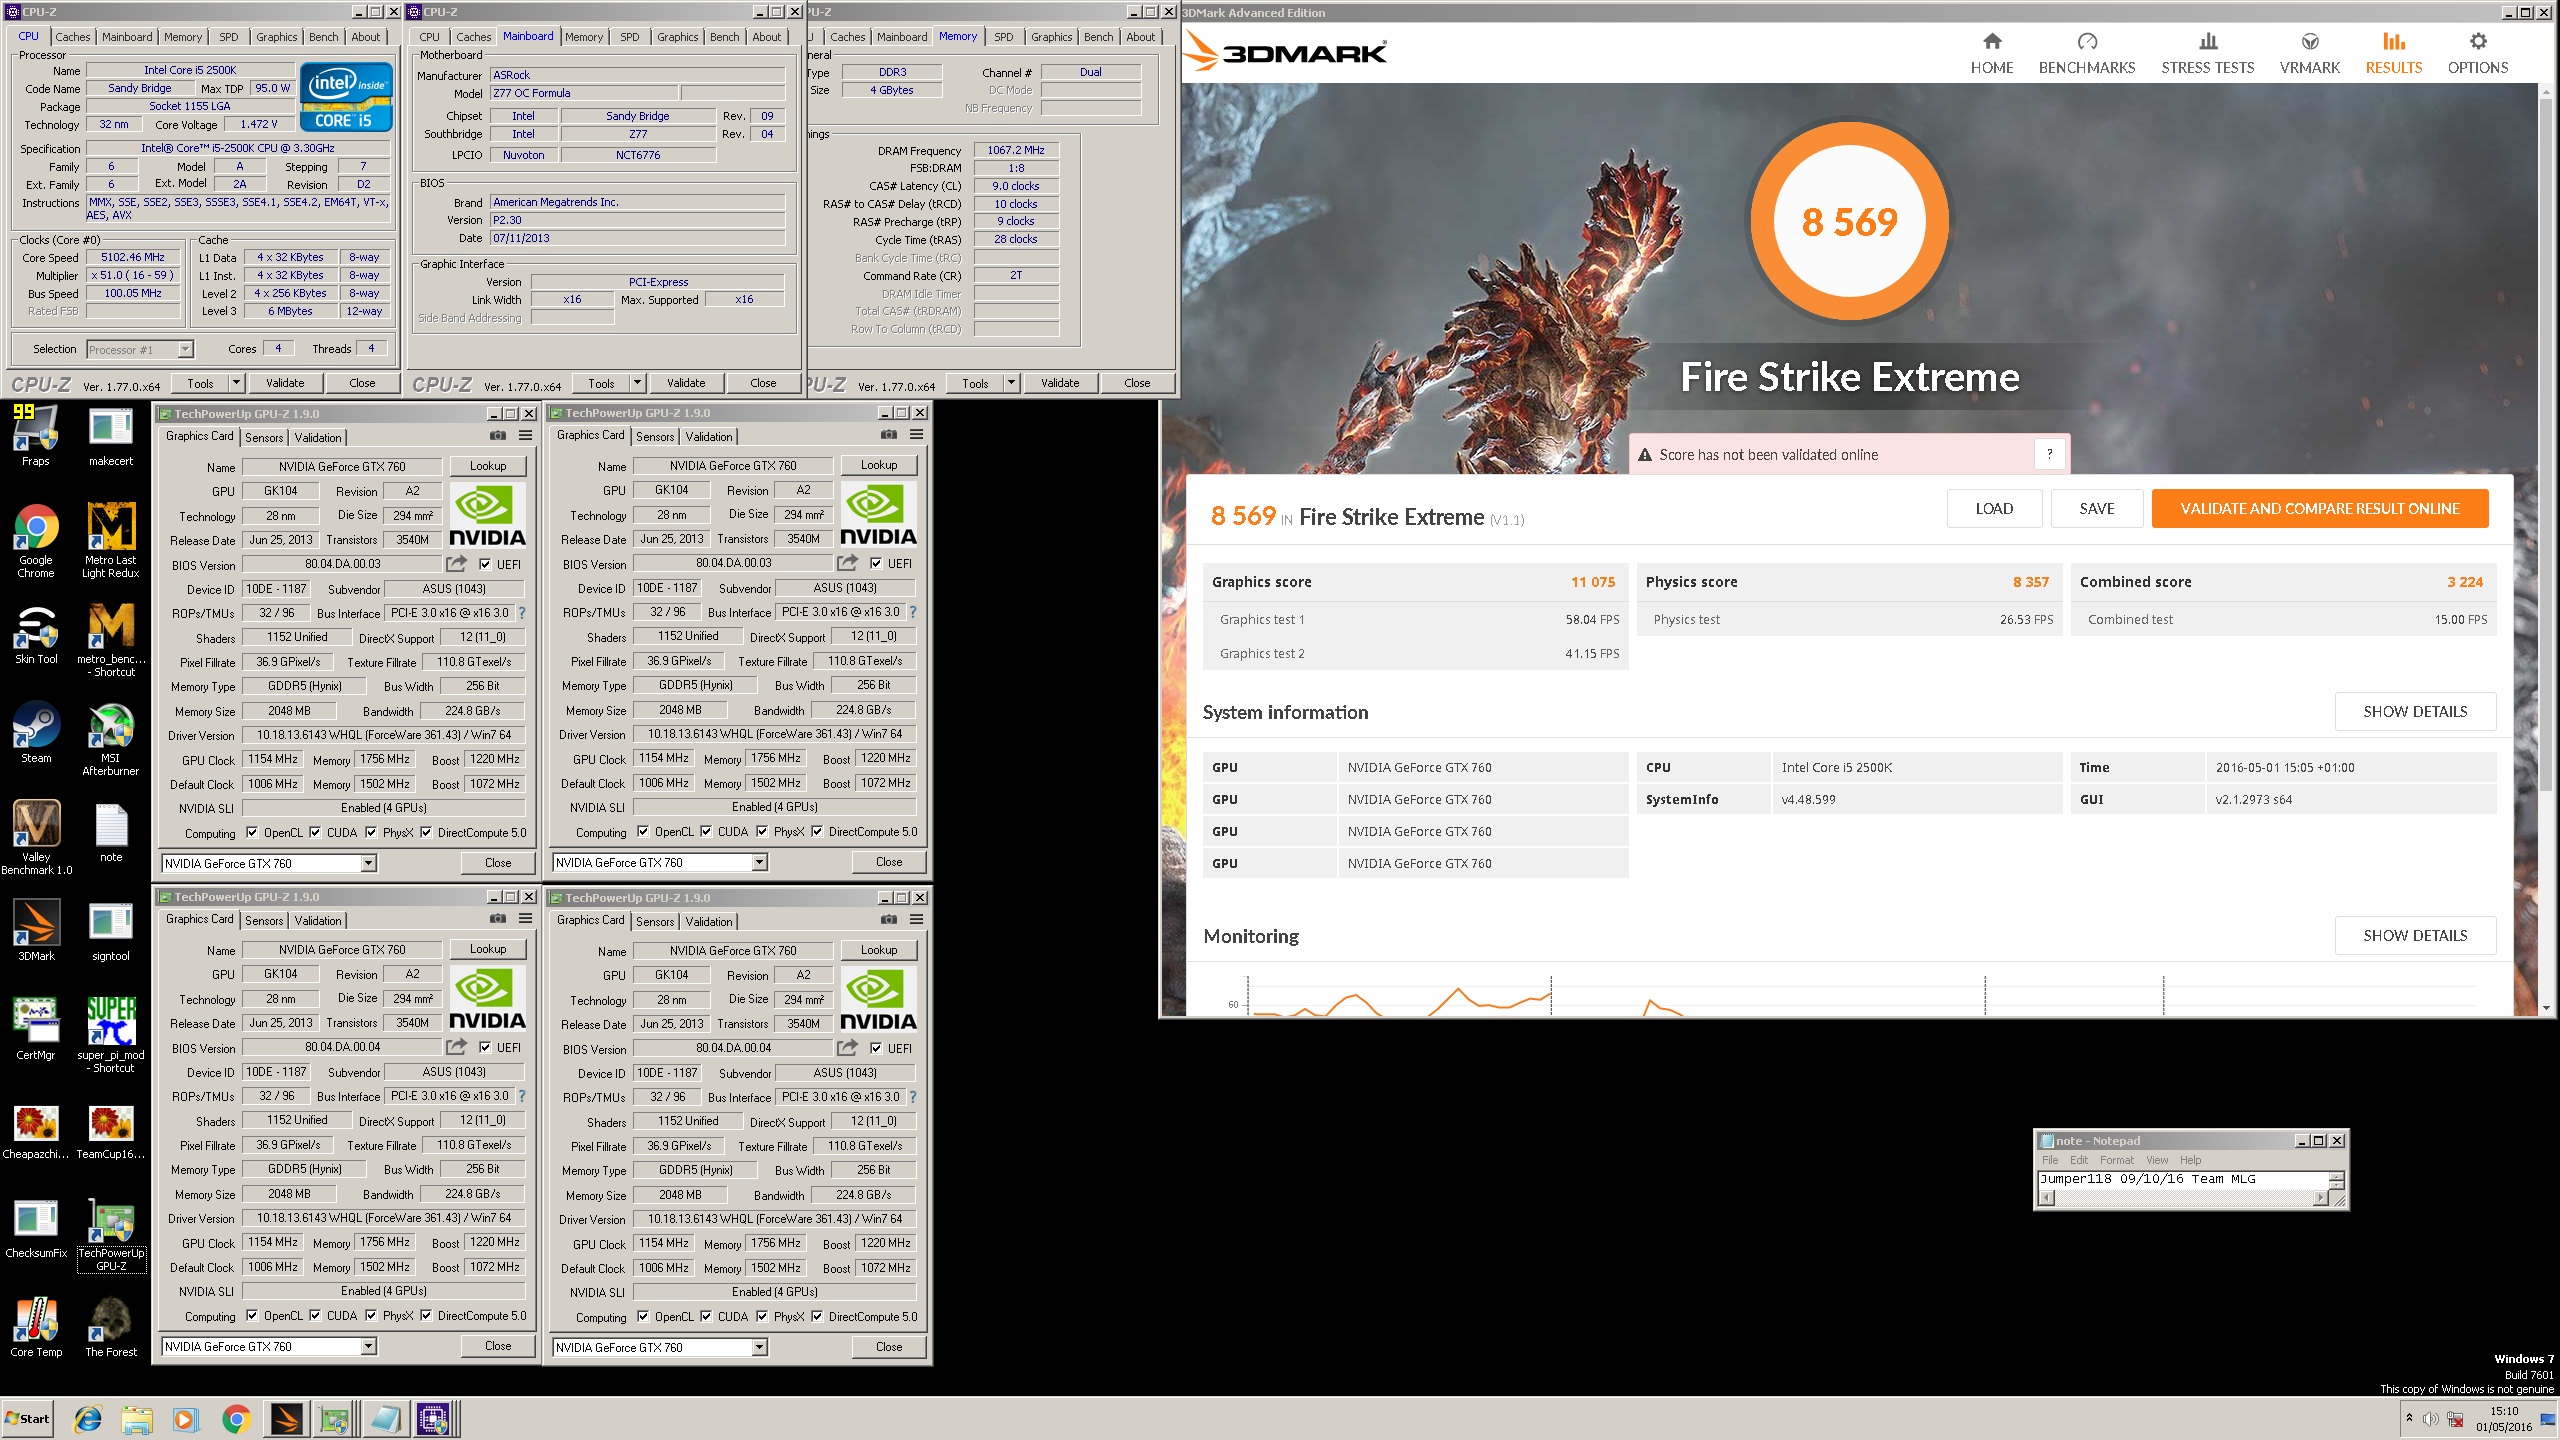The image size is (2560, 1440).
Task: Toggle PhysX checkbox in bottom-left GPU-Z
Action: tap(371, 1316)
